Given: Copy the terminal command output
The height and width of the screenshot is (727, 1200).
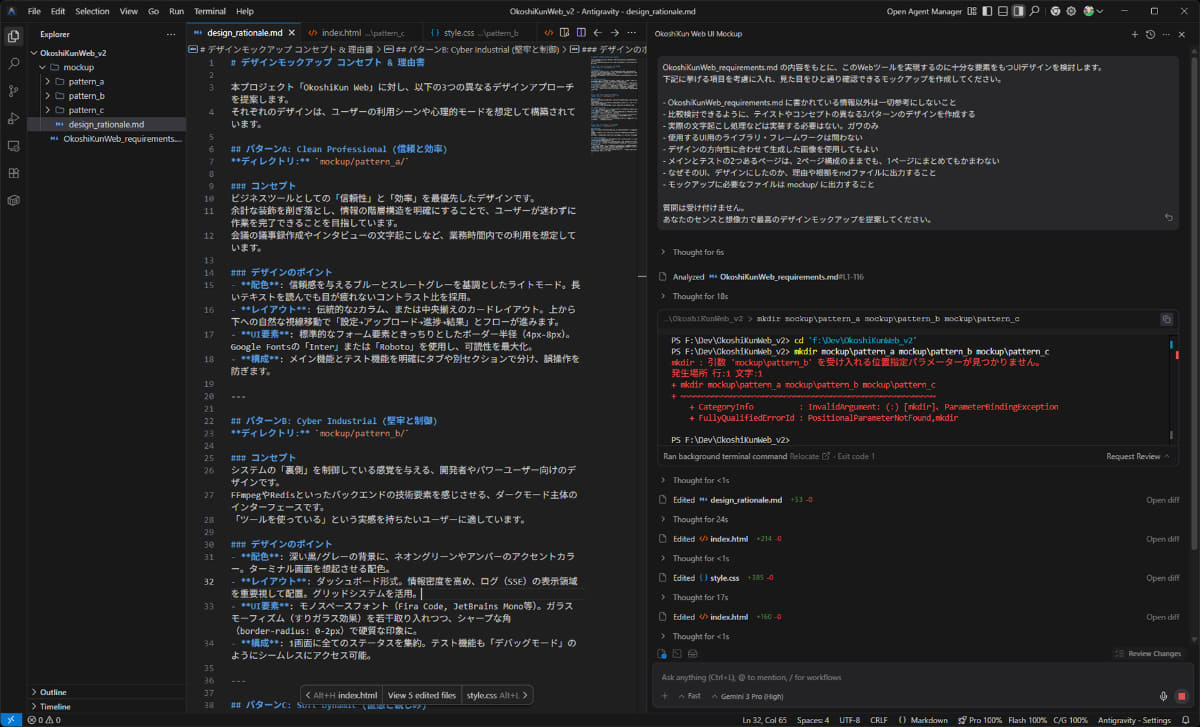Looking at the screenshot, I should [x=1166, y=319].
